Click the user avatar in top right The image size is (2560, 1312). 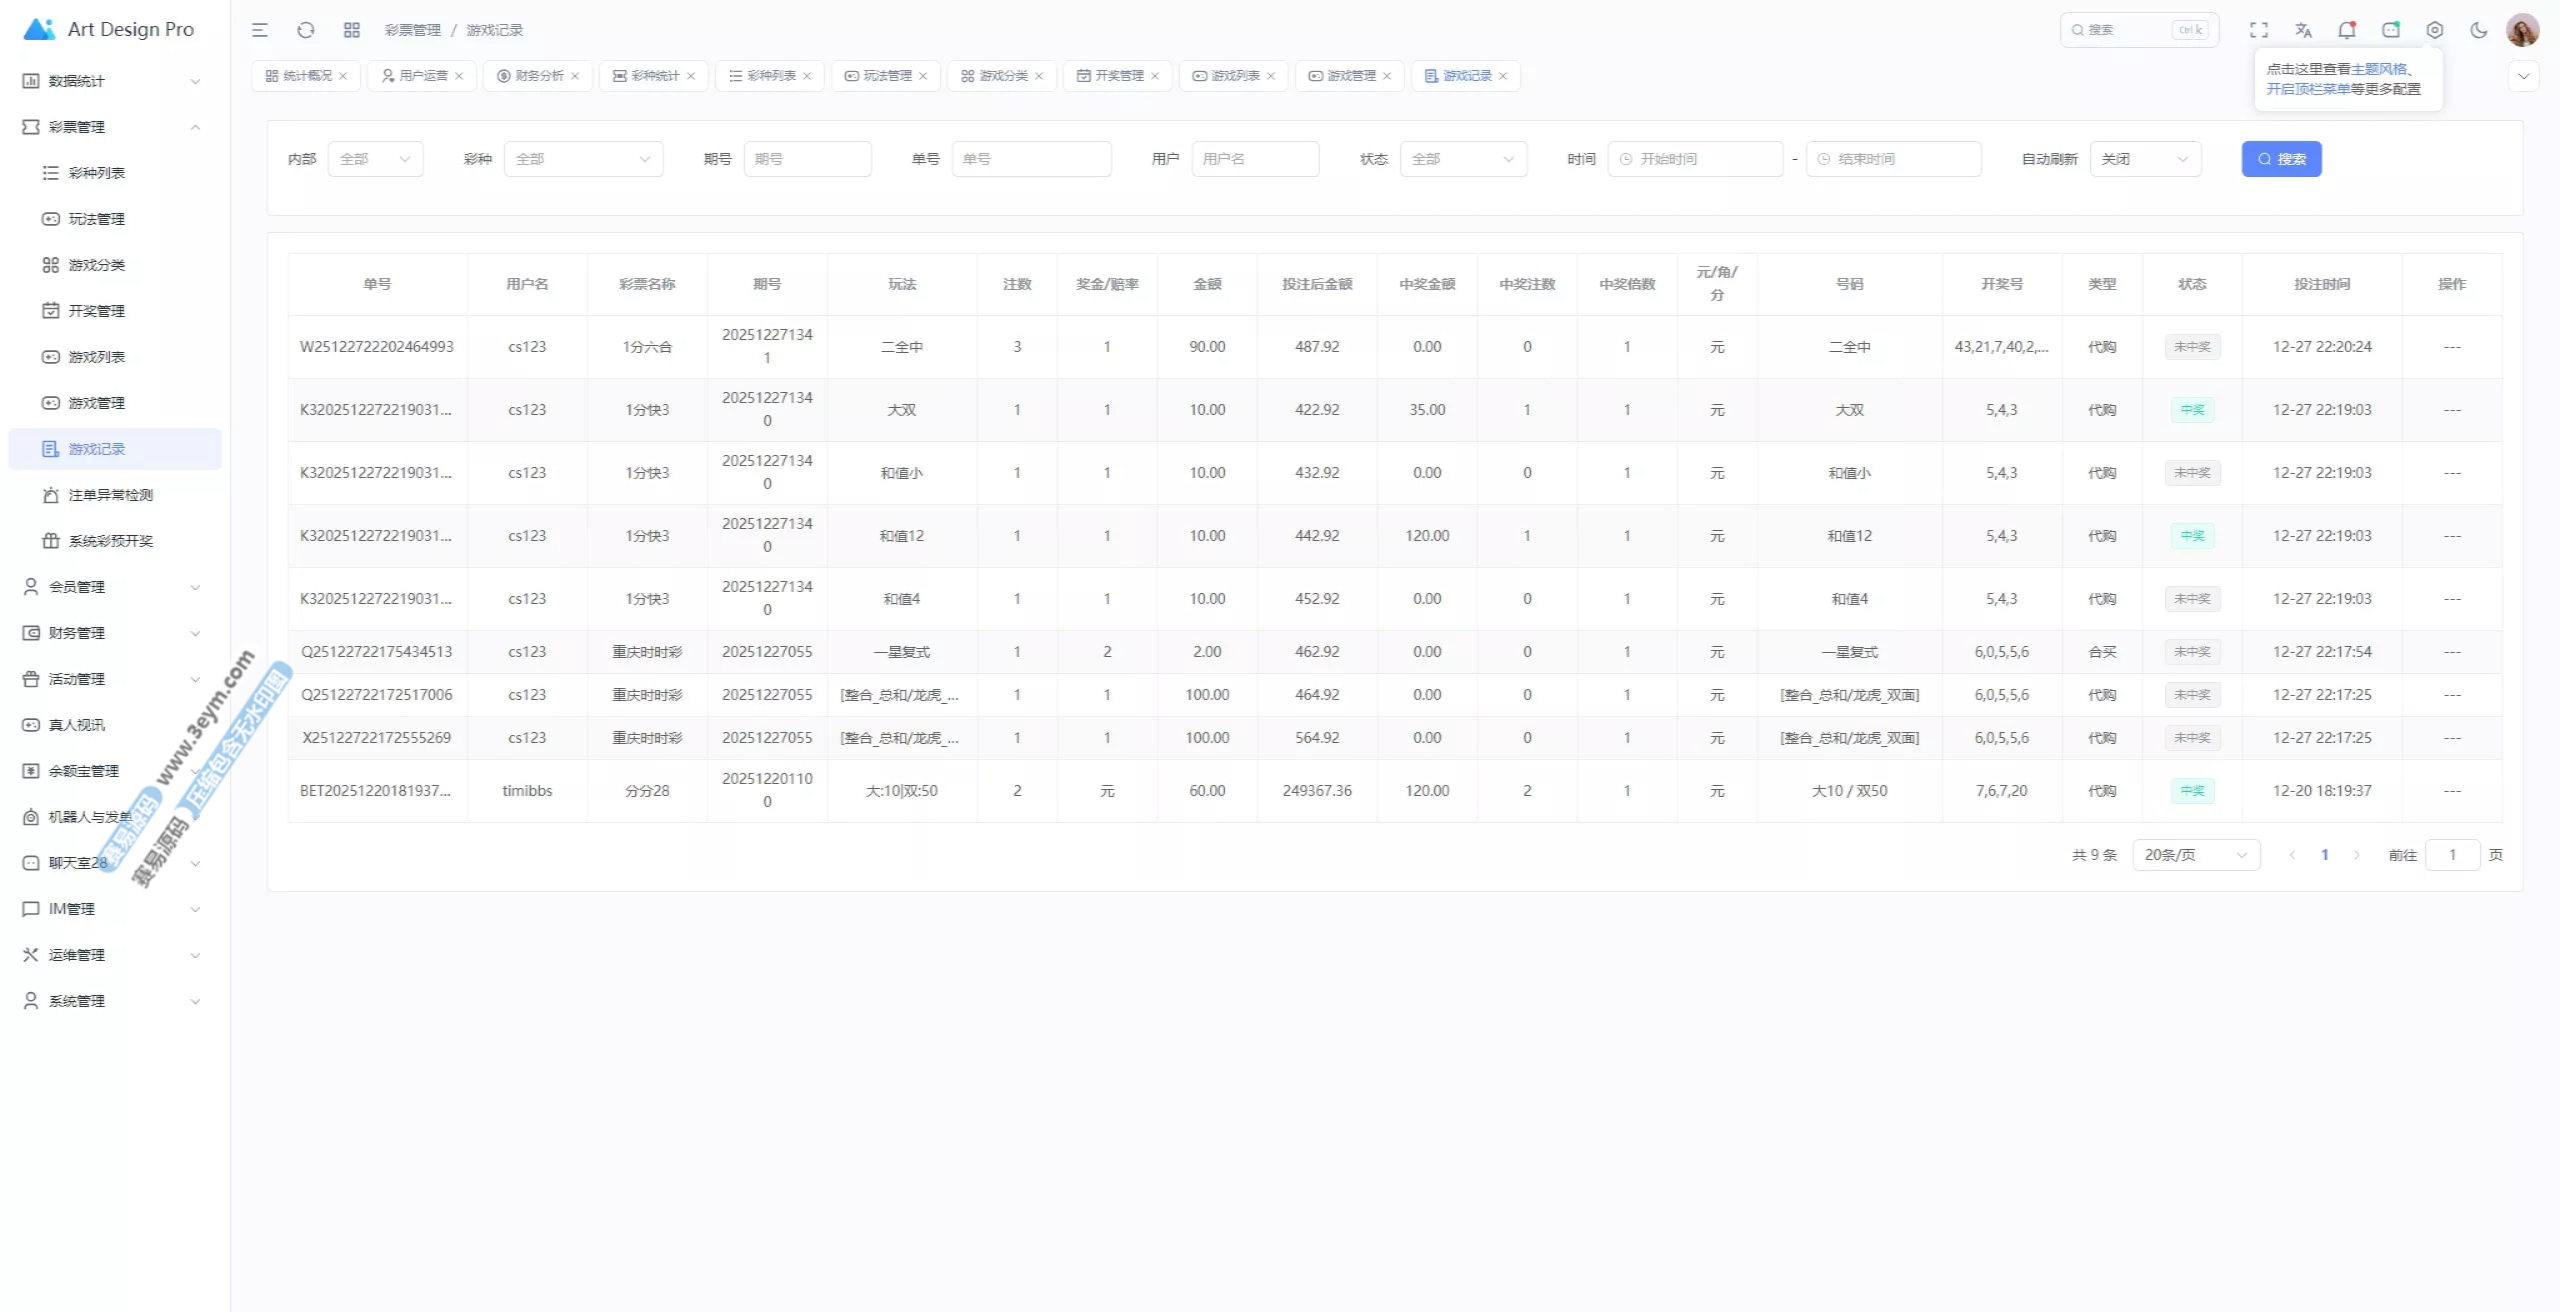click(x=2522, y=30)
